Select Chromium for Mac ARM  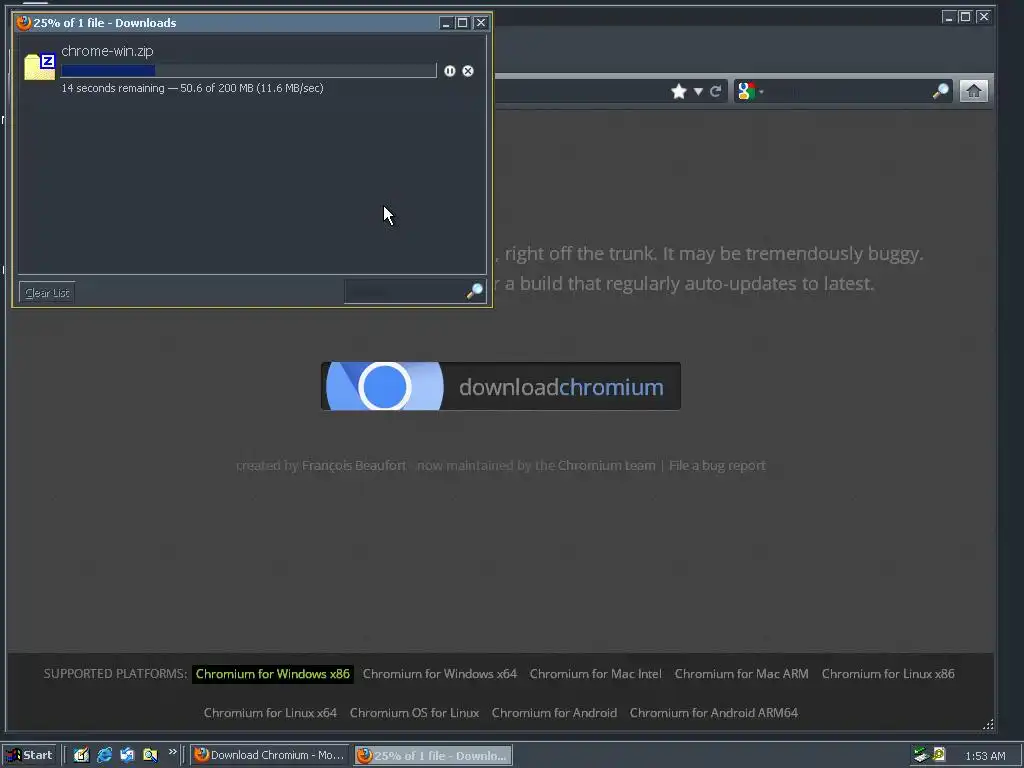coord(742,674)
